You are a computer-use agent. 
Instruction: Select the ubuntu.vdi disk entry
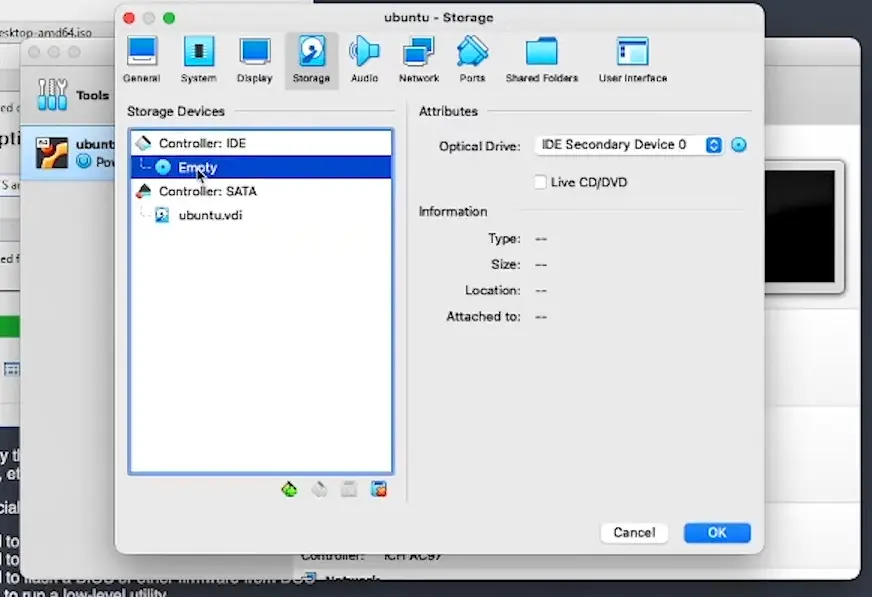click(x=261, y=215)
